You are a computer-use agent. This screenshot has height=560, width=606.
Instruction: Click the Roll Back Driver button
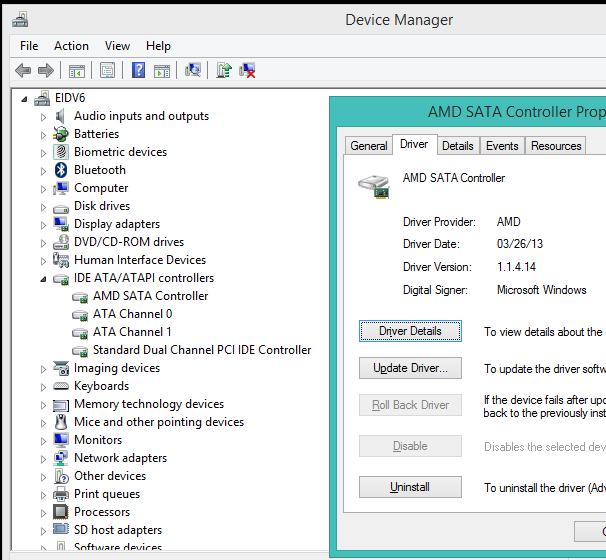(x=410, y=405)
